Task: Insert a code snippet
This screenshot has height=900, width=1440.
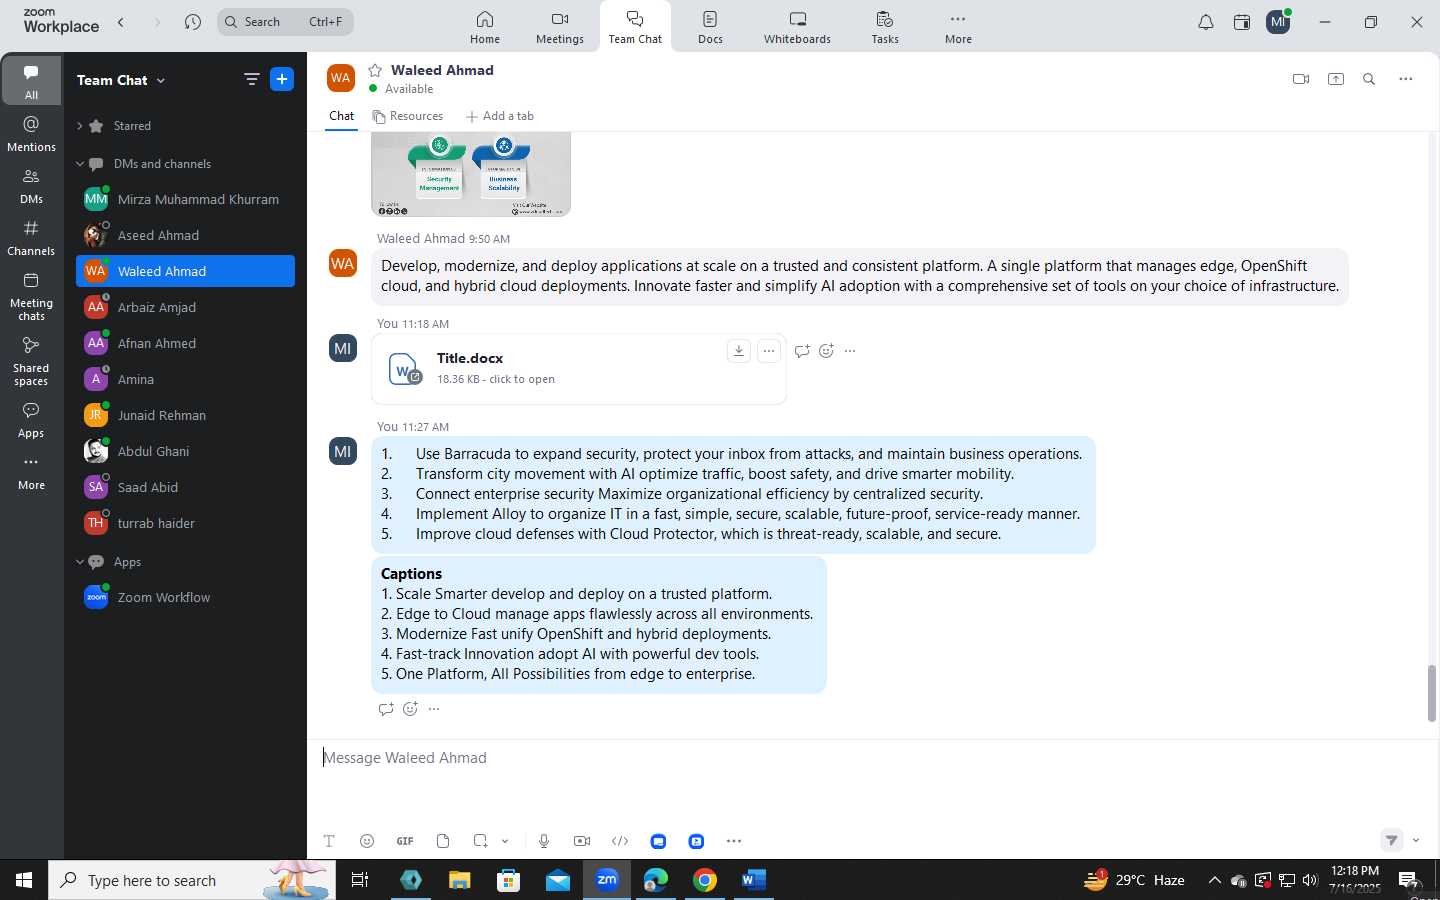Action: pyautogui.click(x=620, y=841)
